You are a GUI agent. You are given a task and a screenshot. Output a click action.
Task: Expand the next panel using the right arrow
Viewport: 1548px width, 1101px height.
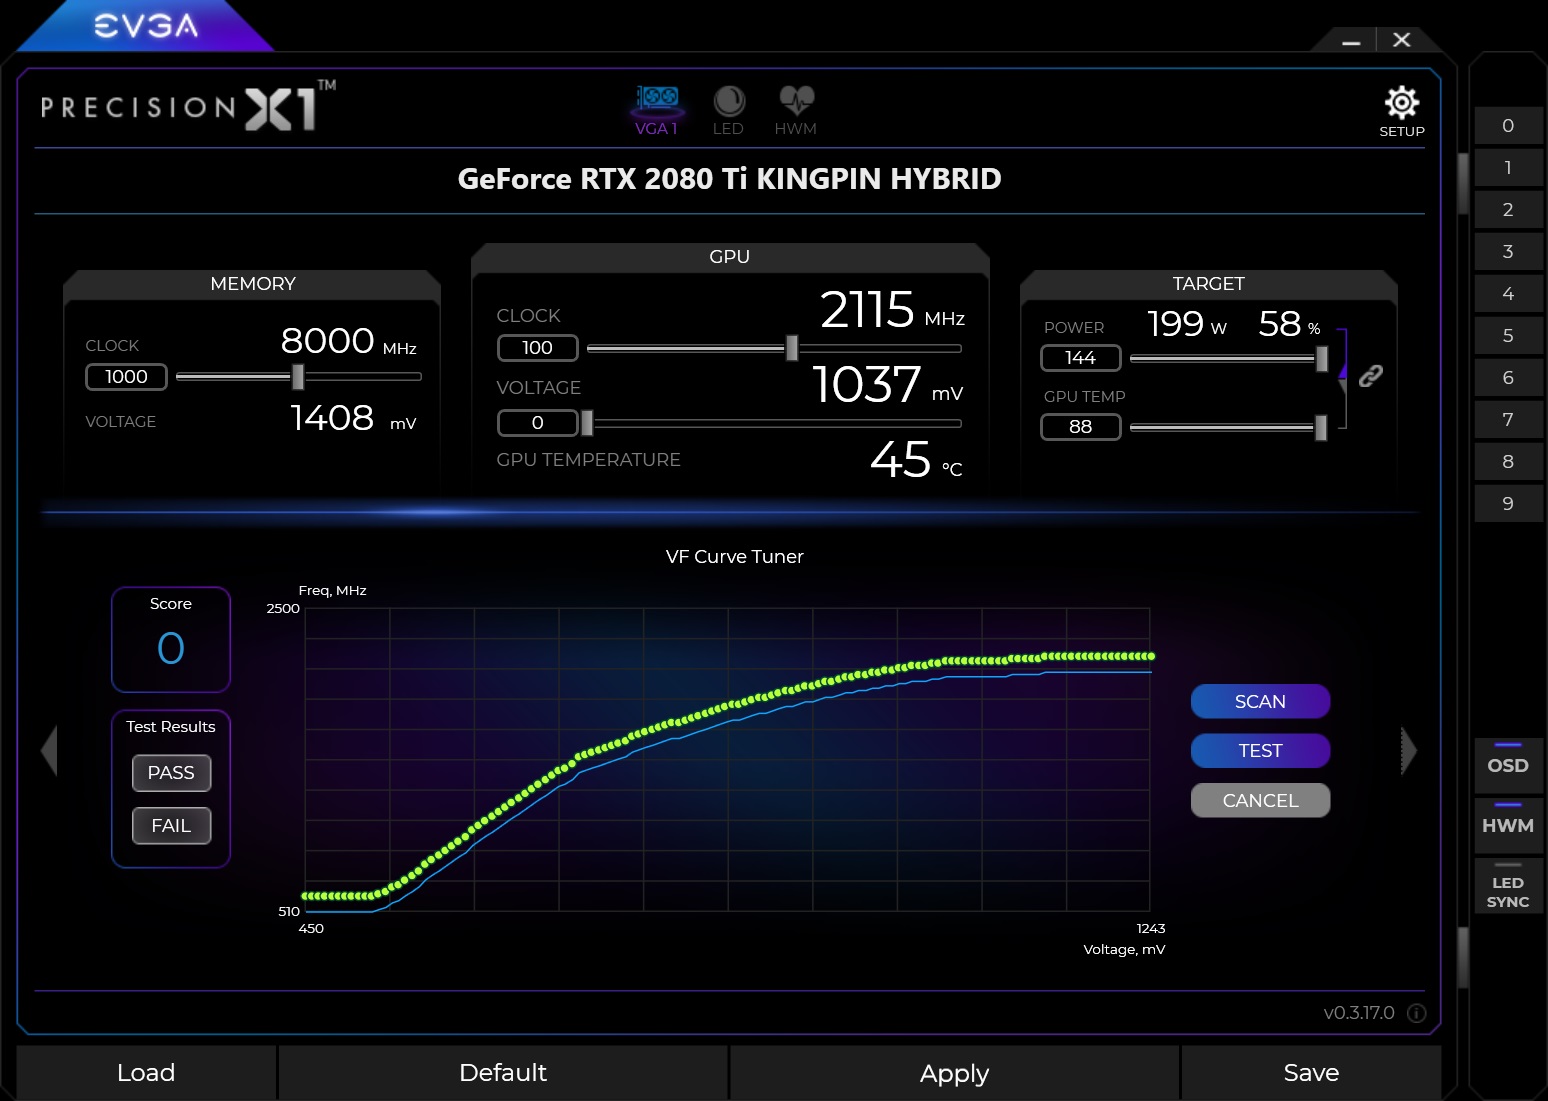[x=1407, y=749]
